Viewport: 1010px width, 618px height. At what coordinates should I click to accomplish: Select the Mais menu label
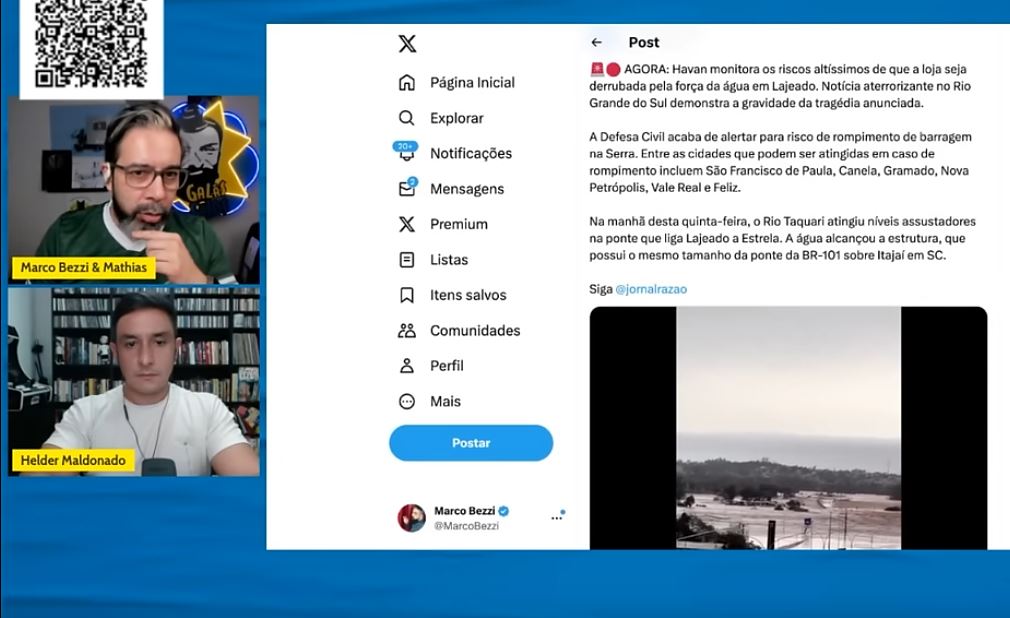445,401
